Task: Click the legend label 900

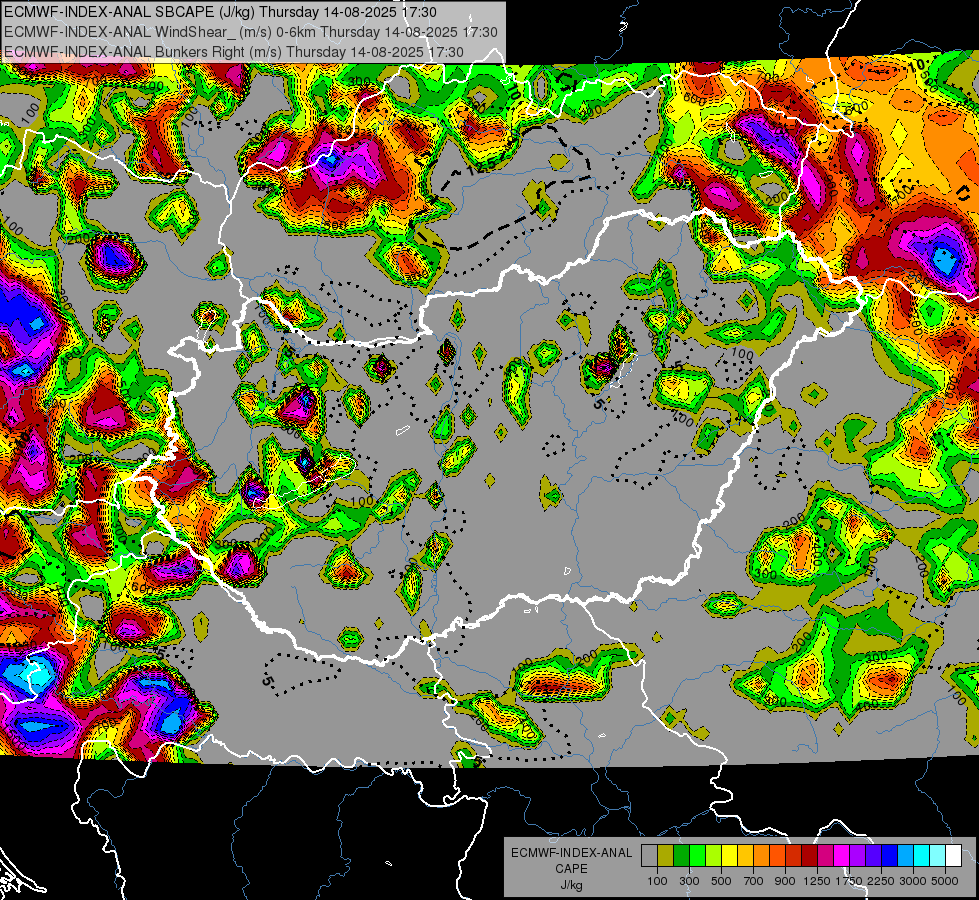Action: click(785, 881)
